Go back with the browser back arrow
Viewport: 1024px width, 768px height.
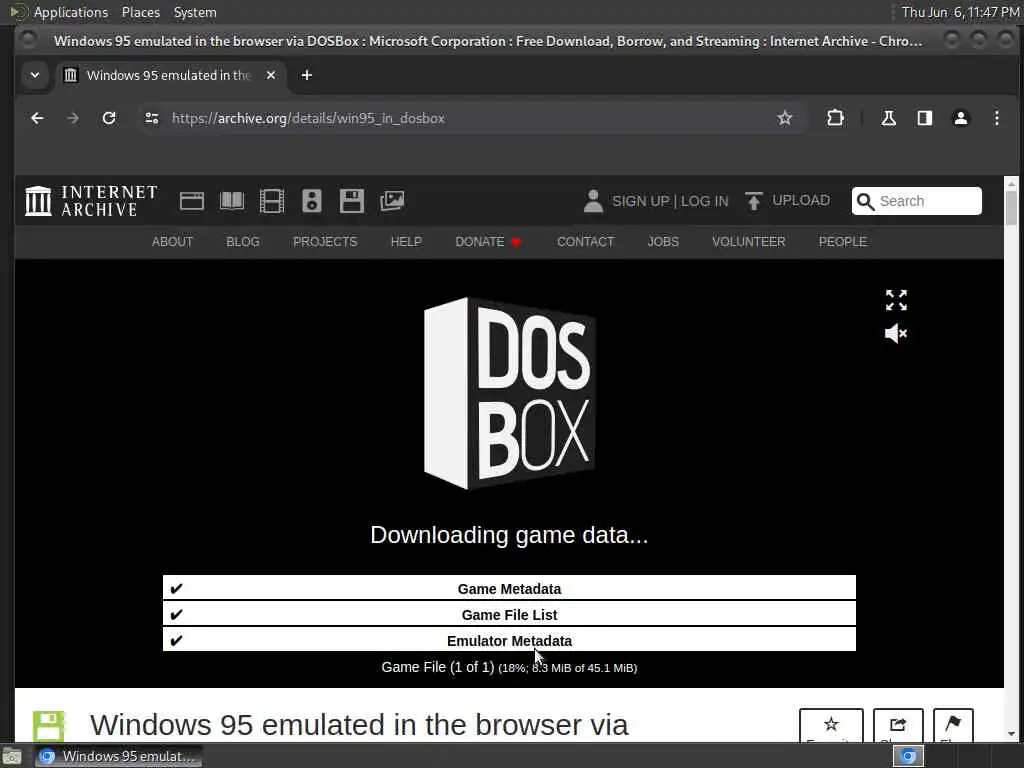[37, 118]
